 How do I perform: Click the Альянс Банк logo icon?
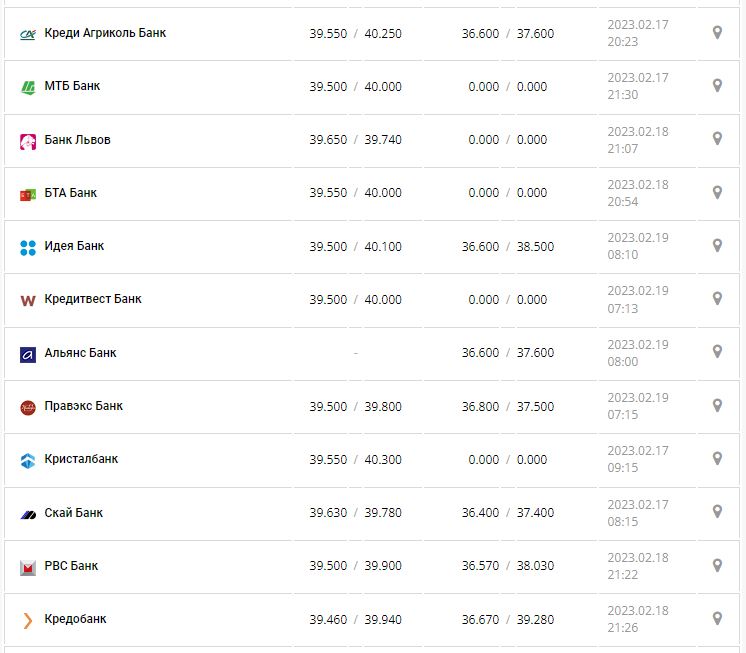[28, 354]
